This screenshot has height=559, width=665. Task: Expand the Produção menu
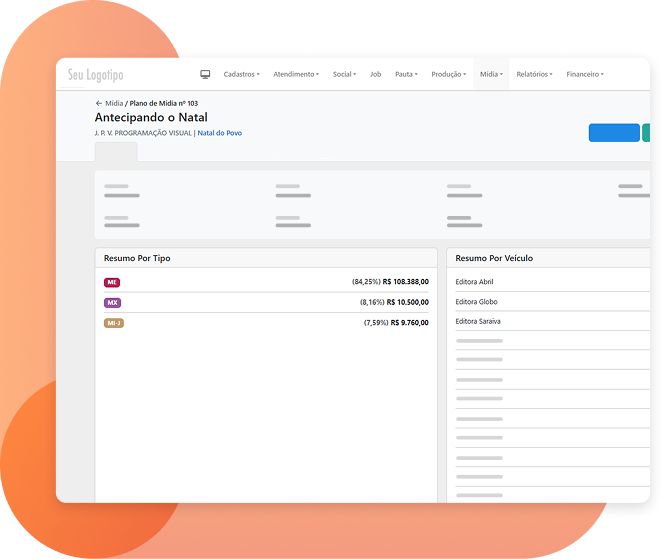click(448, 74)
